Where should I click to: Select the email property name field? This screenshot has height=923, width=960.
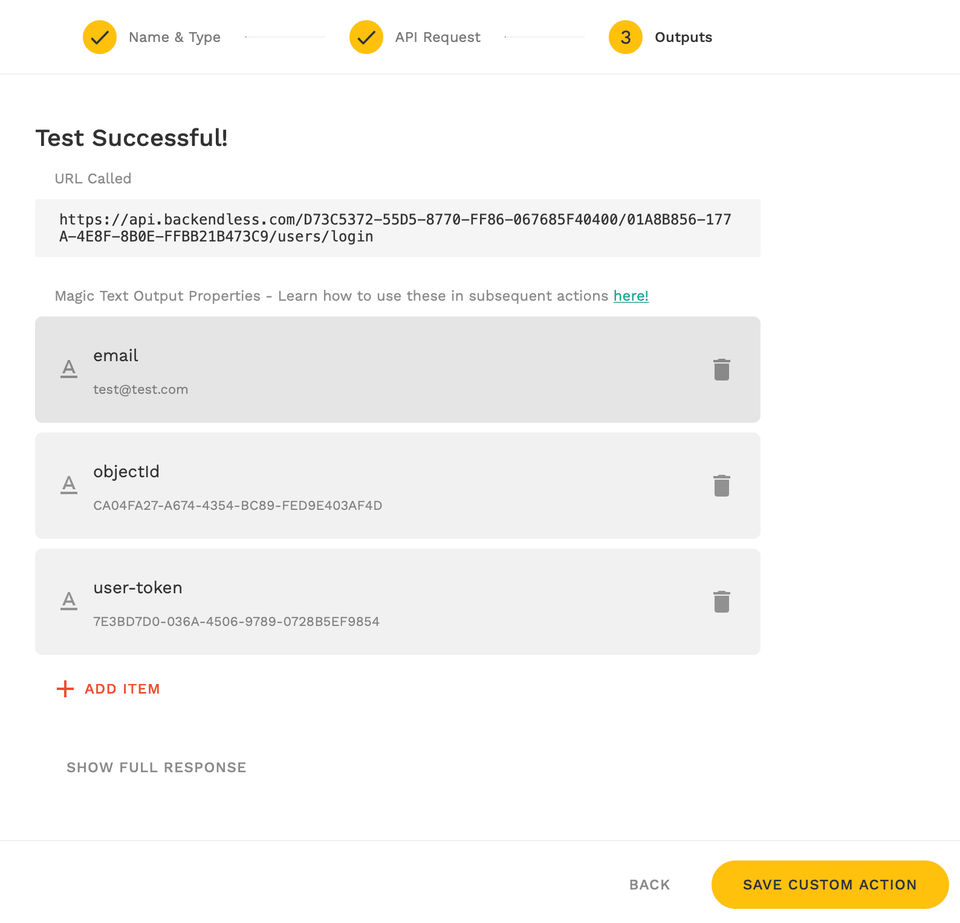tap(116, 356)
